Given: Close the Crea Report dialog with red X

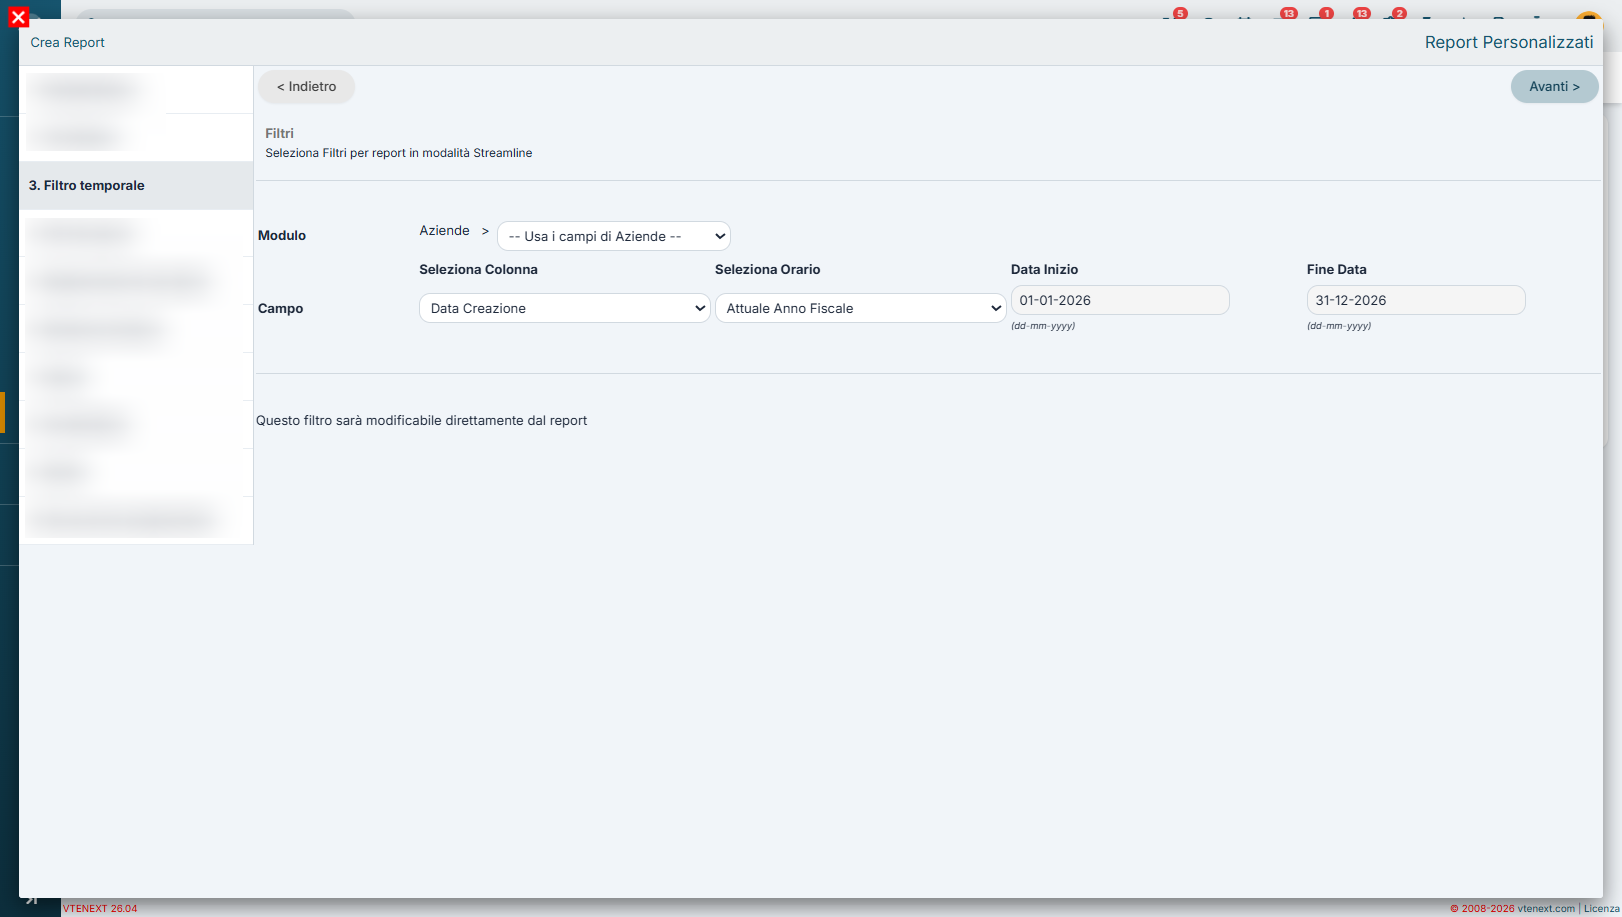Looking at the screenshot, I should [18, 17].
